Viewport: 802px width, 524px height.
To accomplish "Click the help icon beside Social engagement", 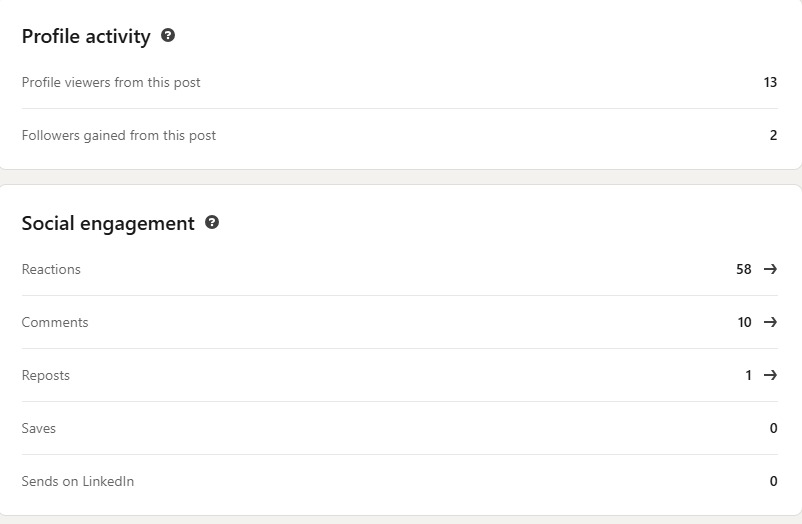I will pos(212,223).
